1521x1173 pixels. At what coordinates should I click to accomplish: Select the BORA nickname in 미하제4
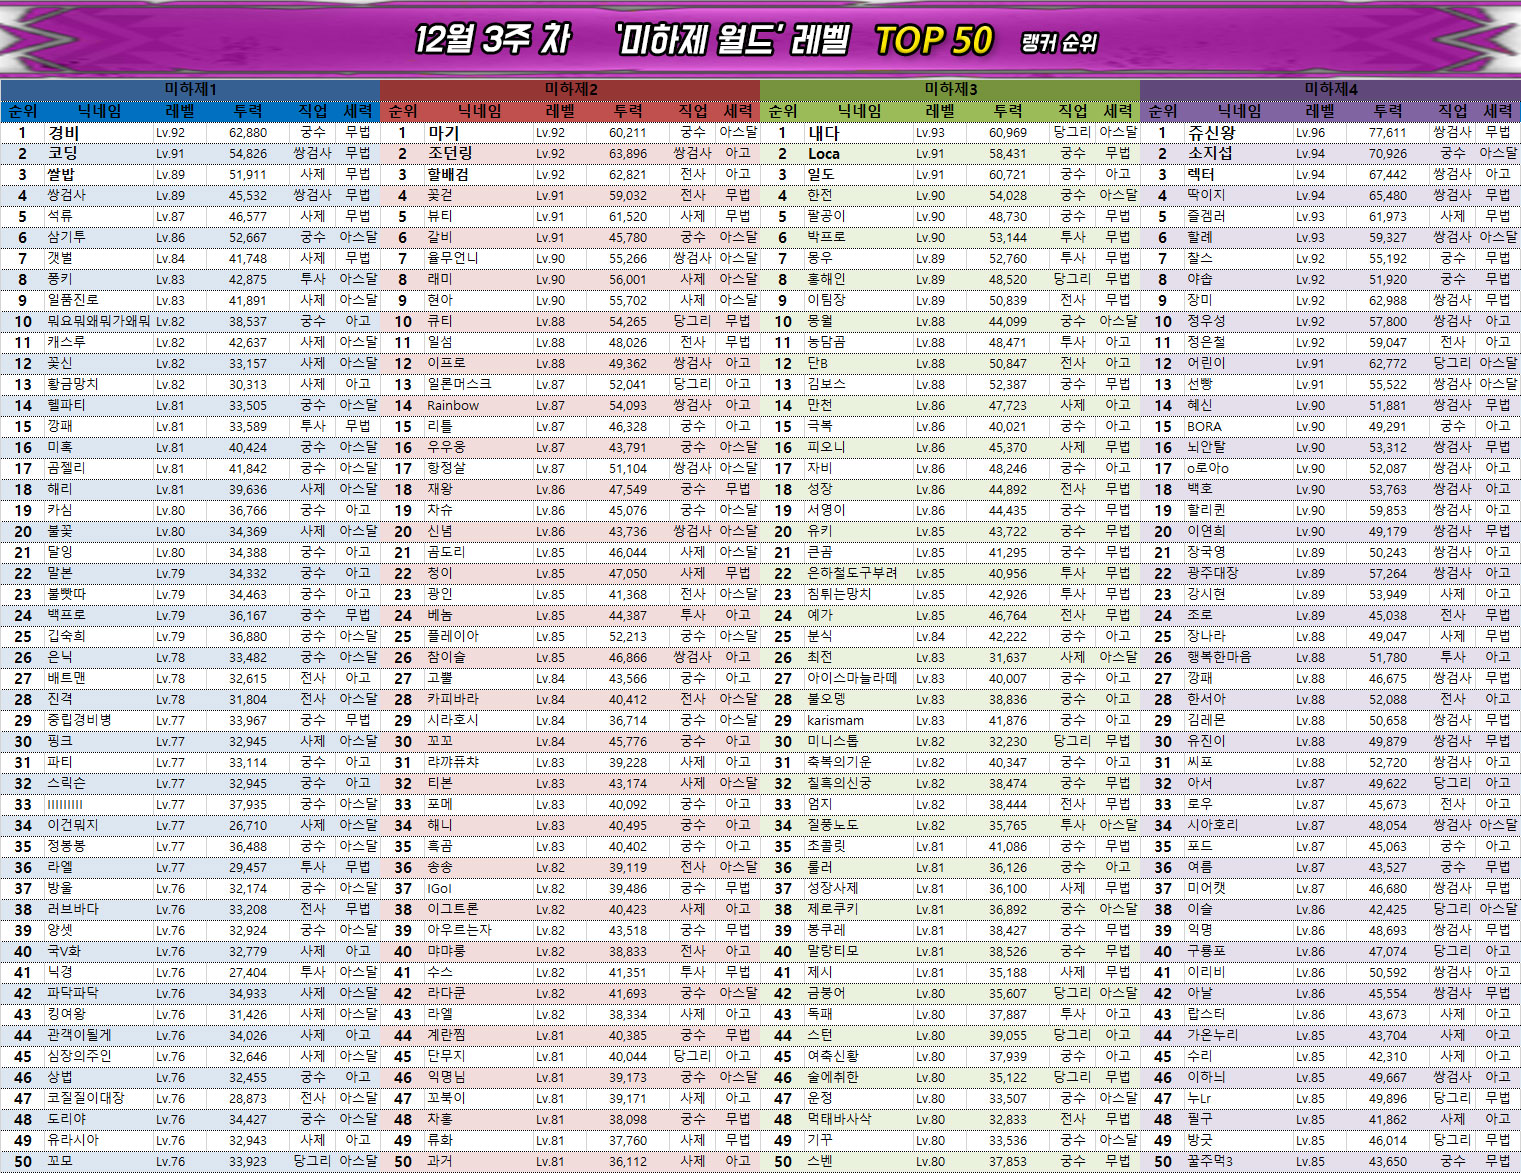point(1204,426)
